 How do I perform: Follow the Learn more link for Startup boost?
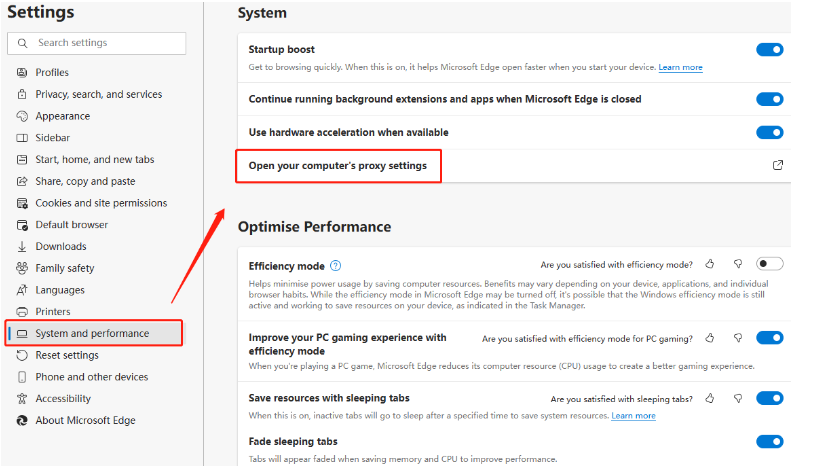680,67
